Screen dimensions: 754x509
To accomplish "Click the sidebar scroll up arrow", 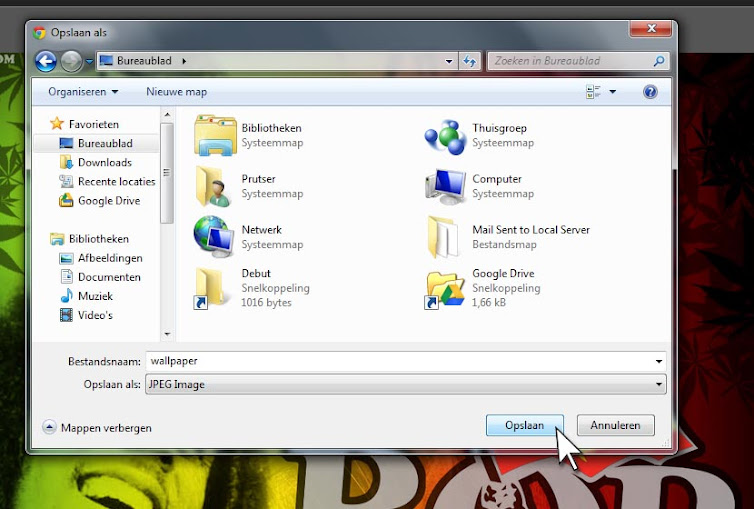I will [x=167, y=115].
